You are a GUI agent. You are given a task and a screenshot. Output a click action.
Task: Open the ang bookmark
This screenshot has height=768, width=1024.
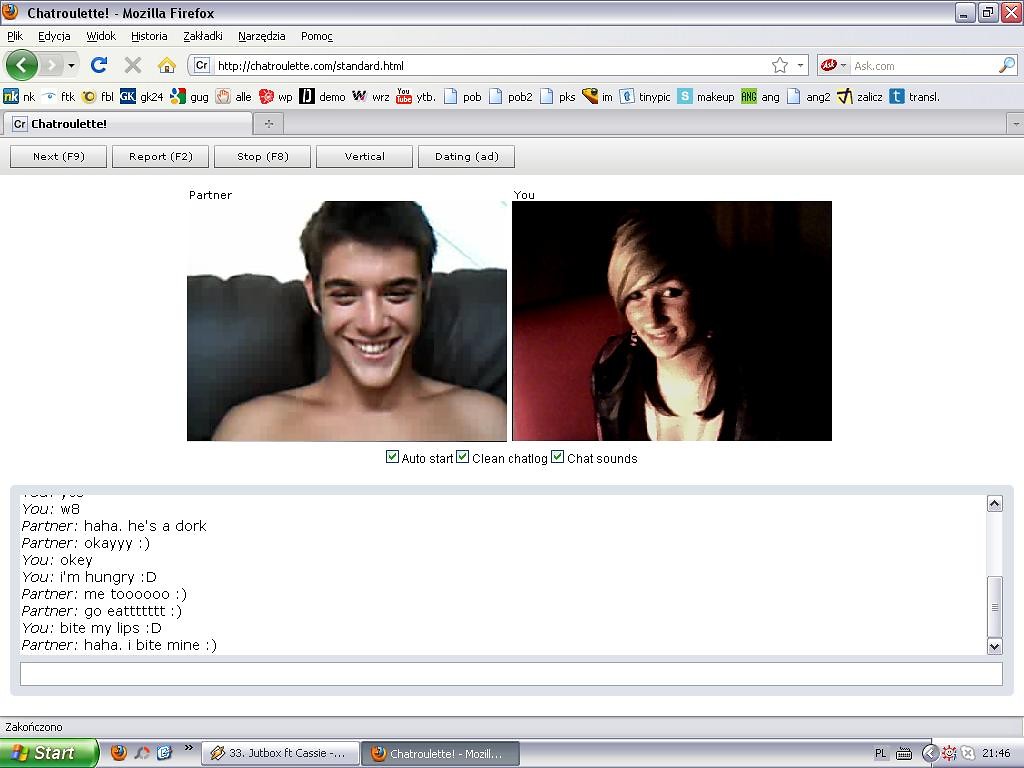coord(760,97)
